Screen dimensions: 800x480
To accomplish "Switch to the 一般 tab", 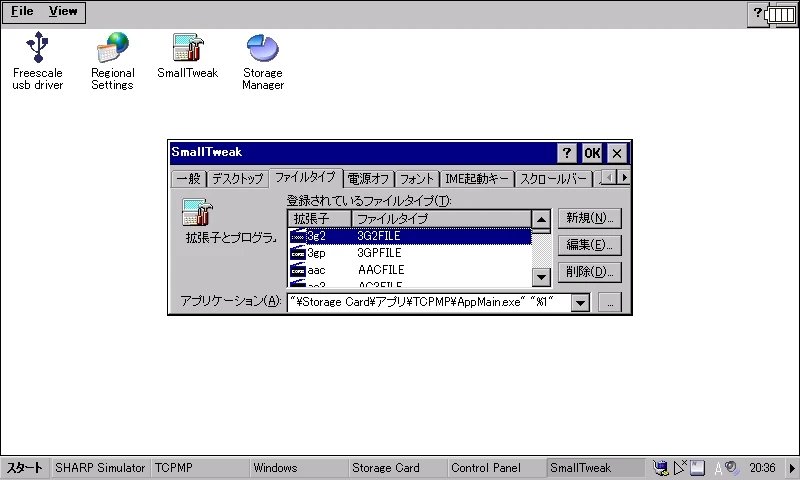I will (x=189, y=179).
